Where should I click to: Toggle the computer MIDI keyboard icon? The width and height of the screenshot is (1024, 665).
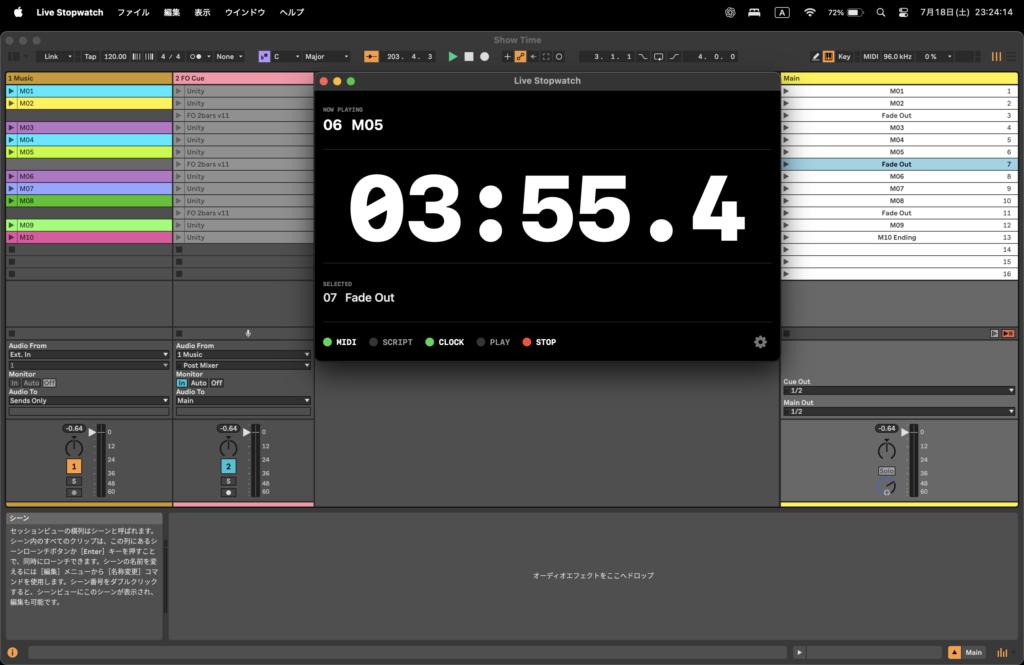point(828,57)
